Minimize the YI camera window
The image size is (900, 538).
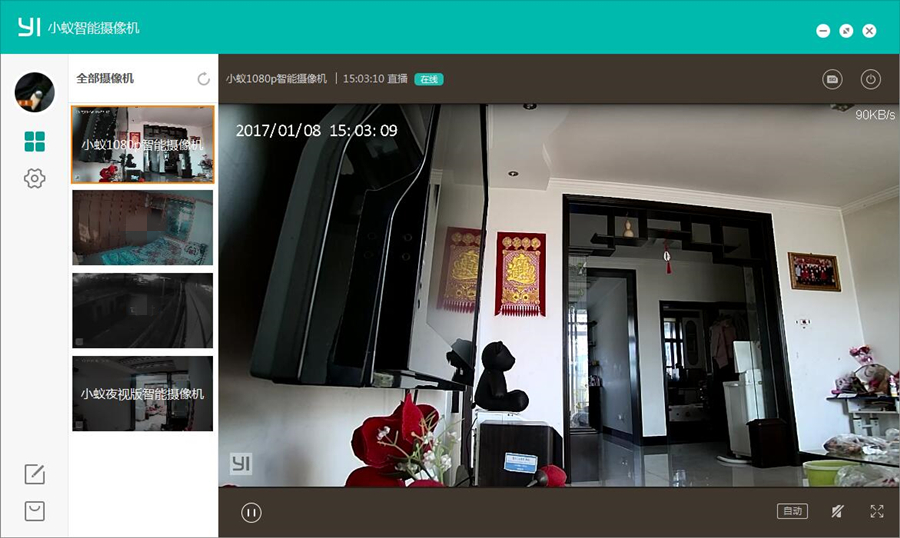[x=823, y=31]
